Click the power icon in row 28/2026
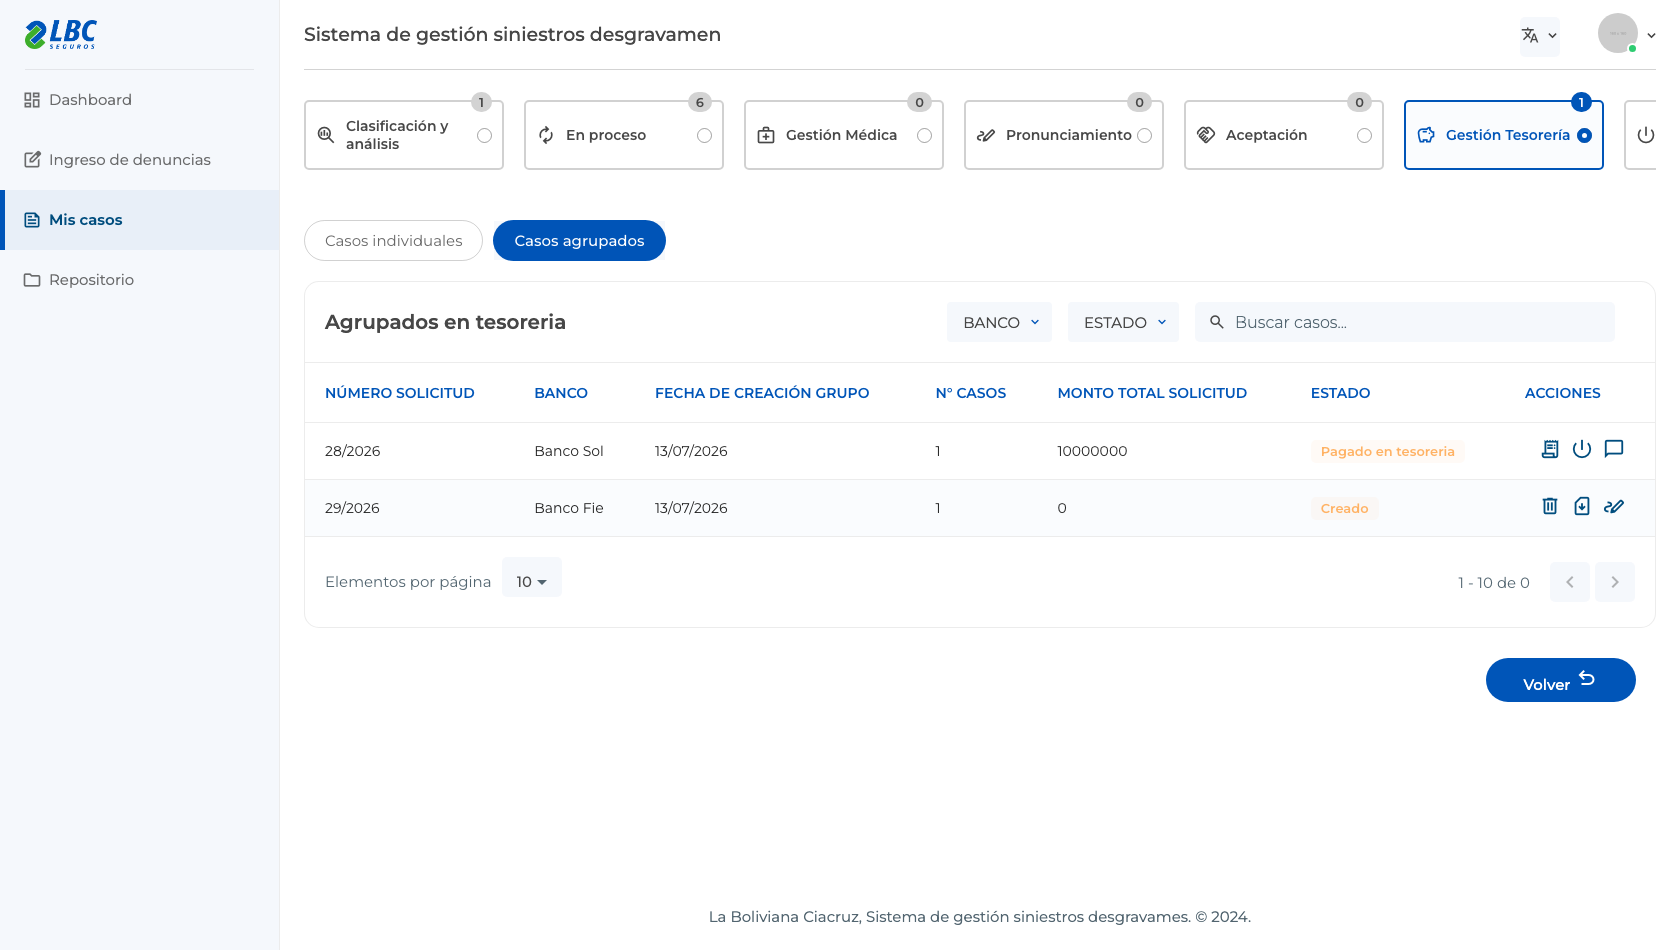 (1582, 449)
